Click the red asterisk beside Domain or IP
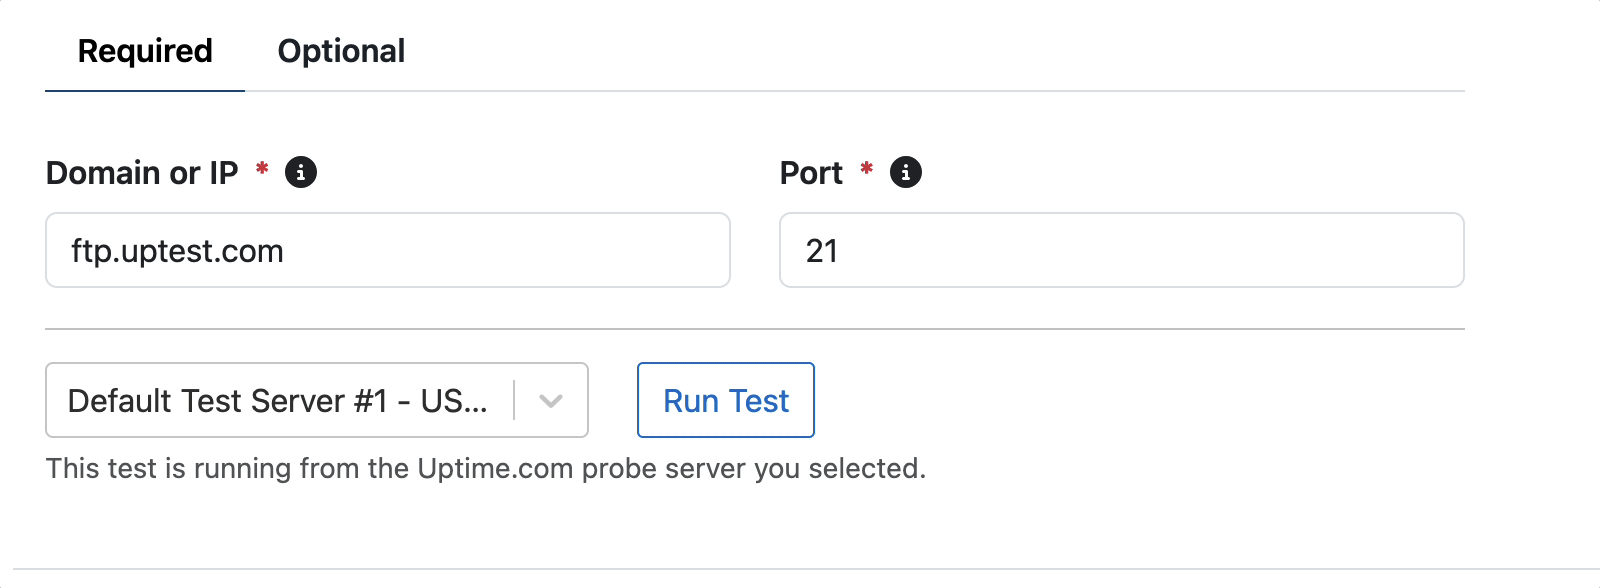This screenshot has width=1600, height=588. (x=262, y=168)
